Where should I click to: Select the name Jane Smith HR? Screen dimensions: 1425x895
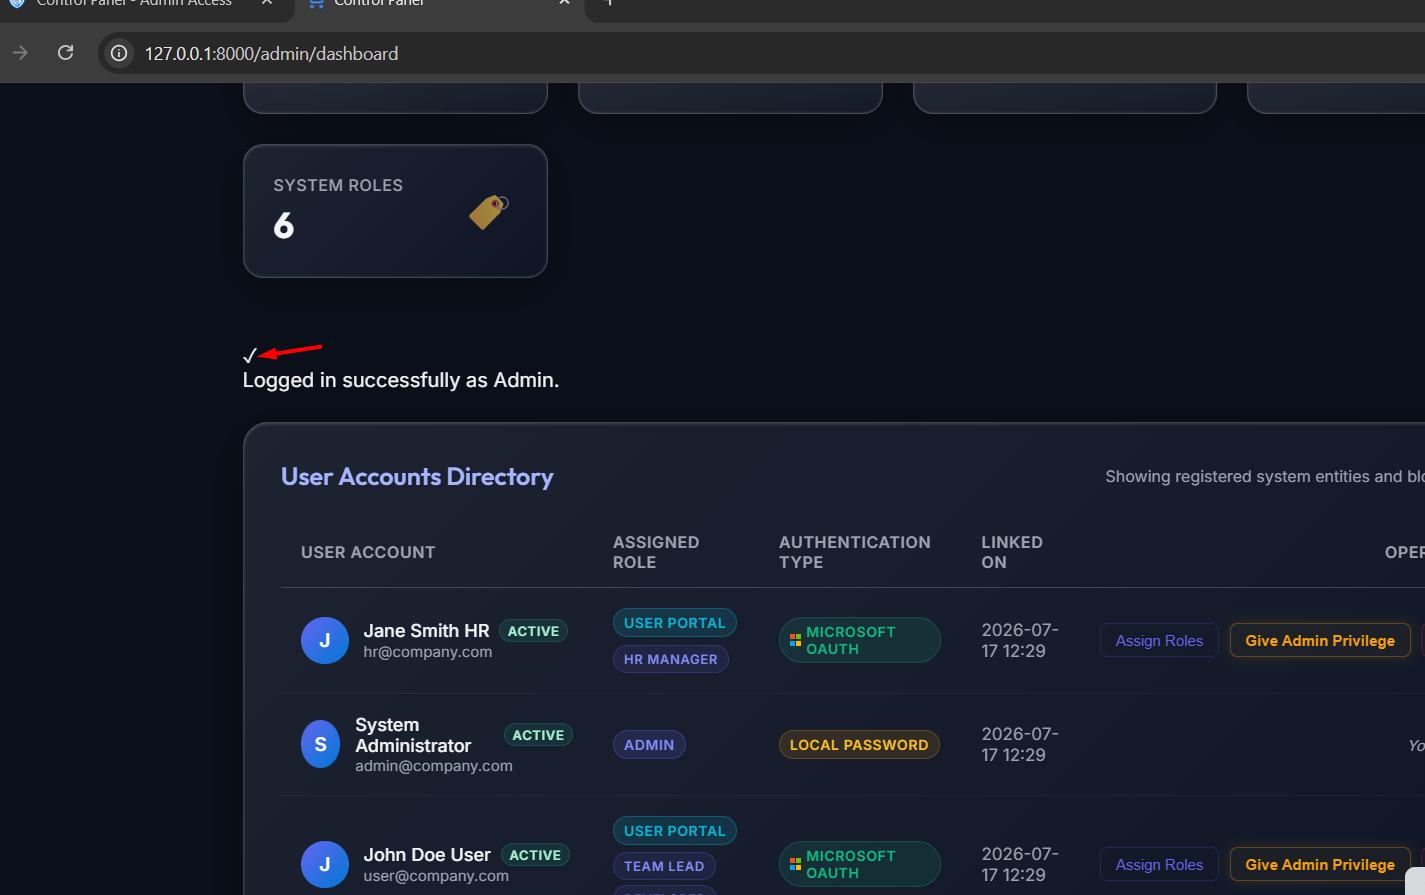pos(426,631)
